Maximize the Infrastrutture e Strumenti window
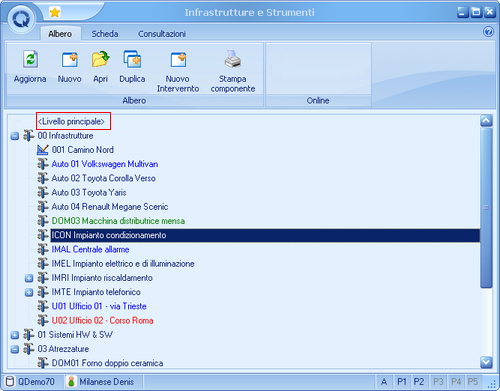 (476, 12)
